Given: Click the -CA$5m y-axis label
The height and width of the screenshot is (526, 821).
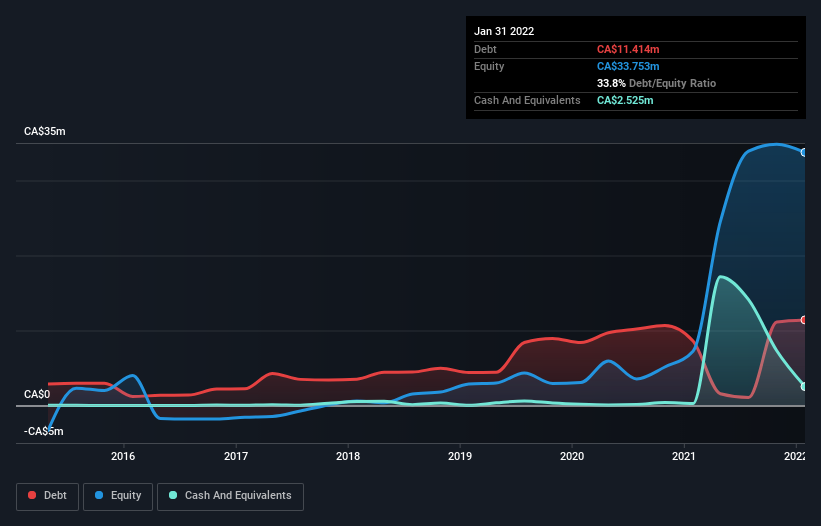Looking at the screenshot, I should pos(43,431).
